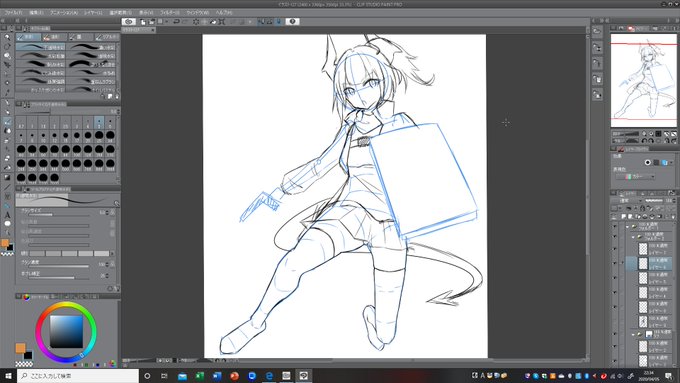Toggle the blue layer color effect icon
The width and height of the screenshot is (680, 383).
[x=664, y=162]
